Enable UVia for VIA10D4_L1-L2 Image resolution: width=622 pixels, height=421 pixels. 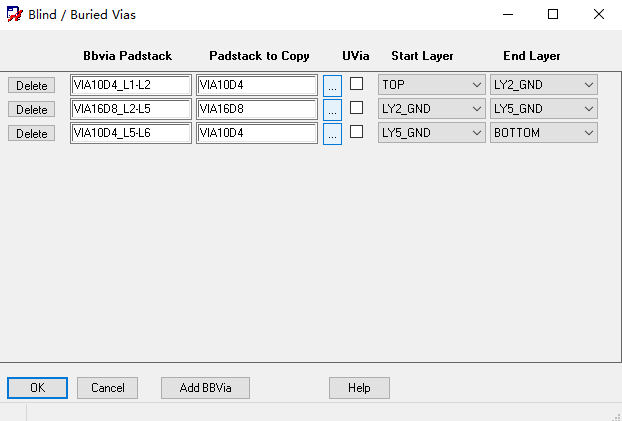click(356, 84)
